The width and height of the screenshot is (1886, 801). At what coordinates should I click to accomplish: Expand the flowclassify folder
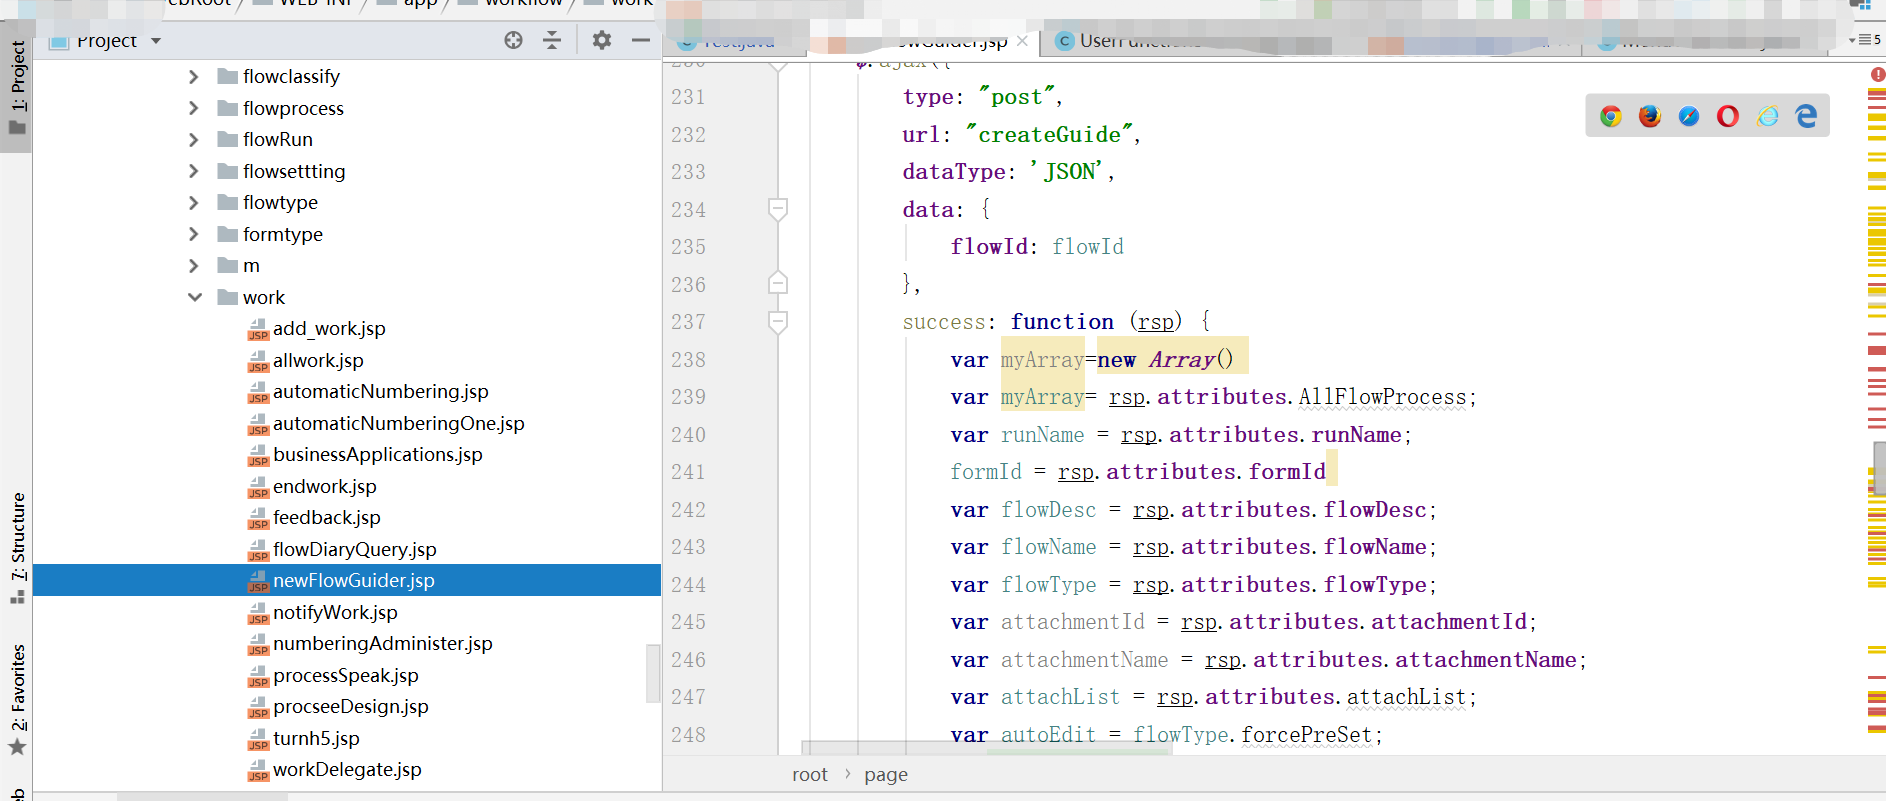[x=194, y=77]
